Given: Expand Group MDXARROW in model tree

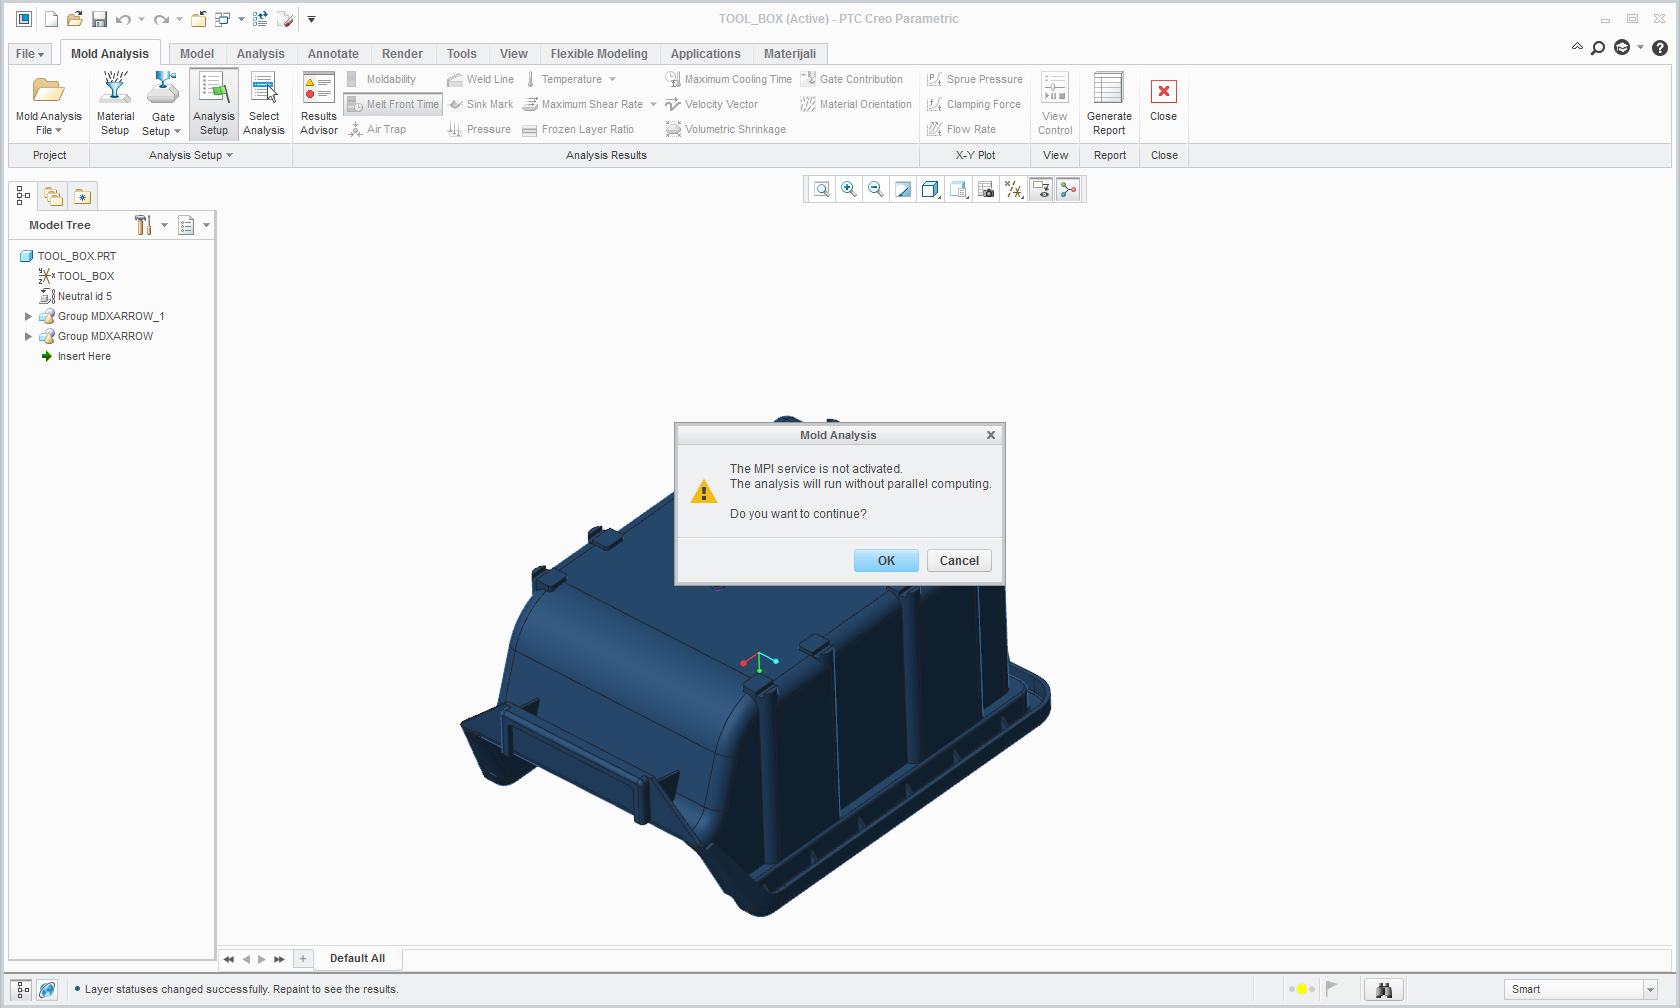Looking at the screenshot, I should point(28,336).
